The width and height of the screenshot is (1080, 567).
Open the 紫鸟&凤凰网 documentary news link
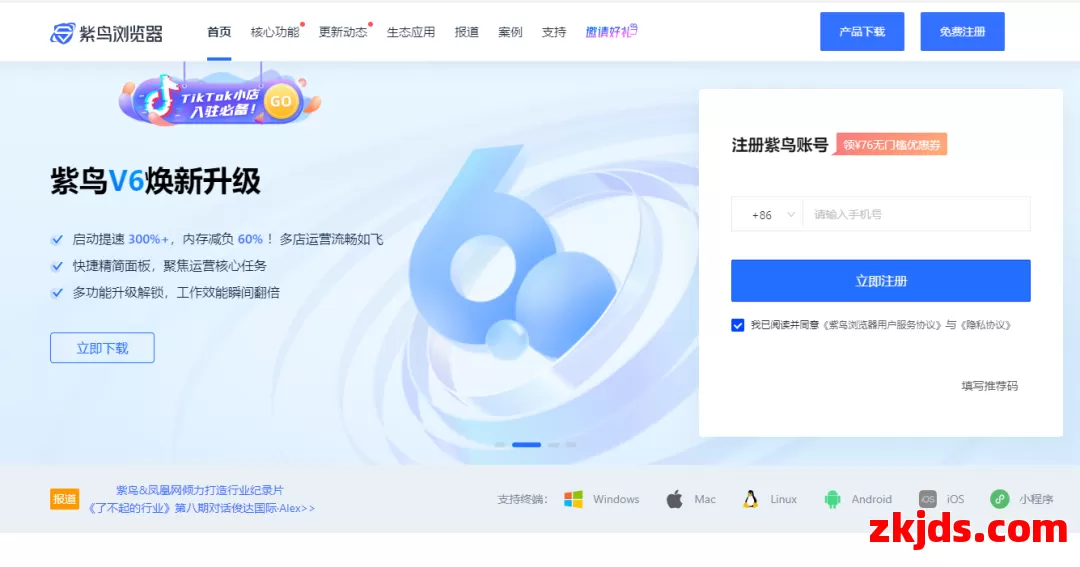click(x=200, y=499)
